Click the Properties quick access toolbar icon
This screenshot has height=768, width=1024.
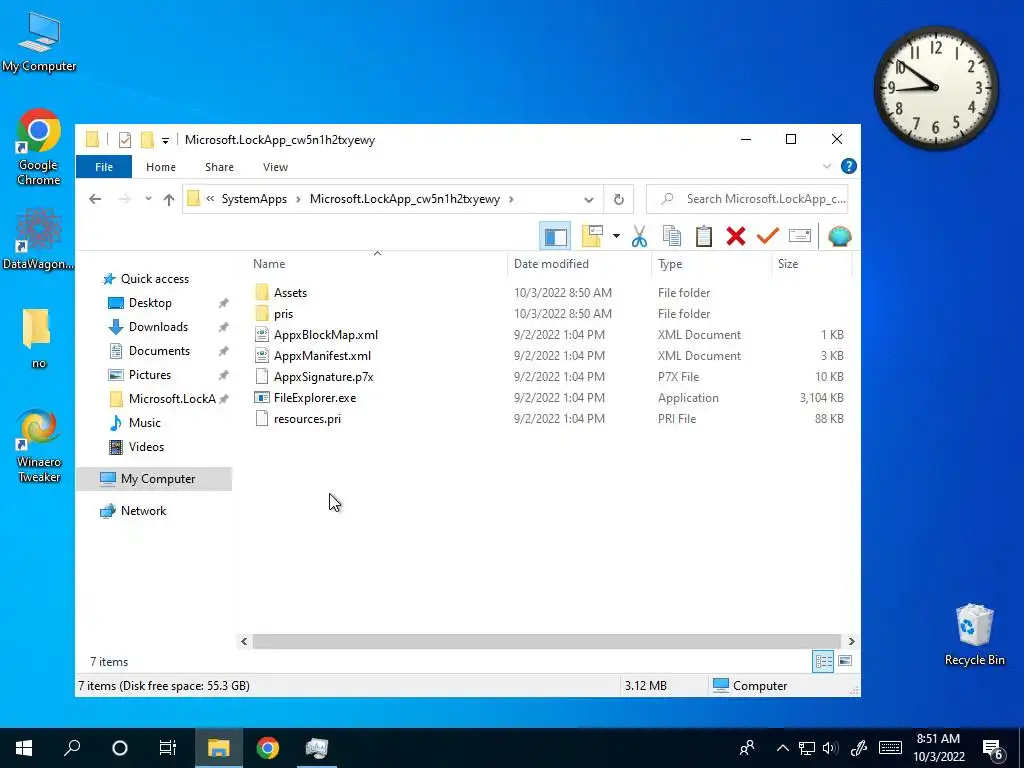125,140
